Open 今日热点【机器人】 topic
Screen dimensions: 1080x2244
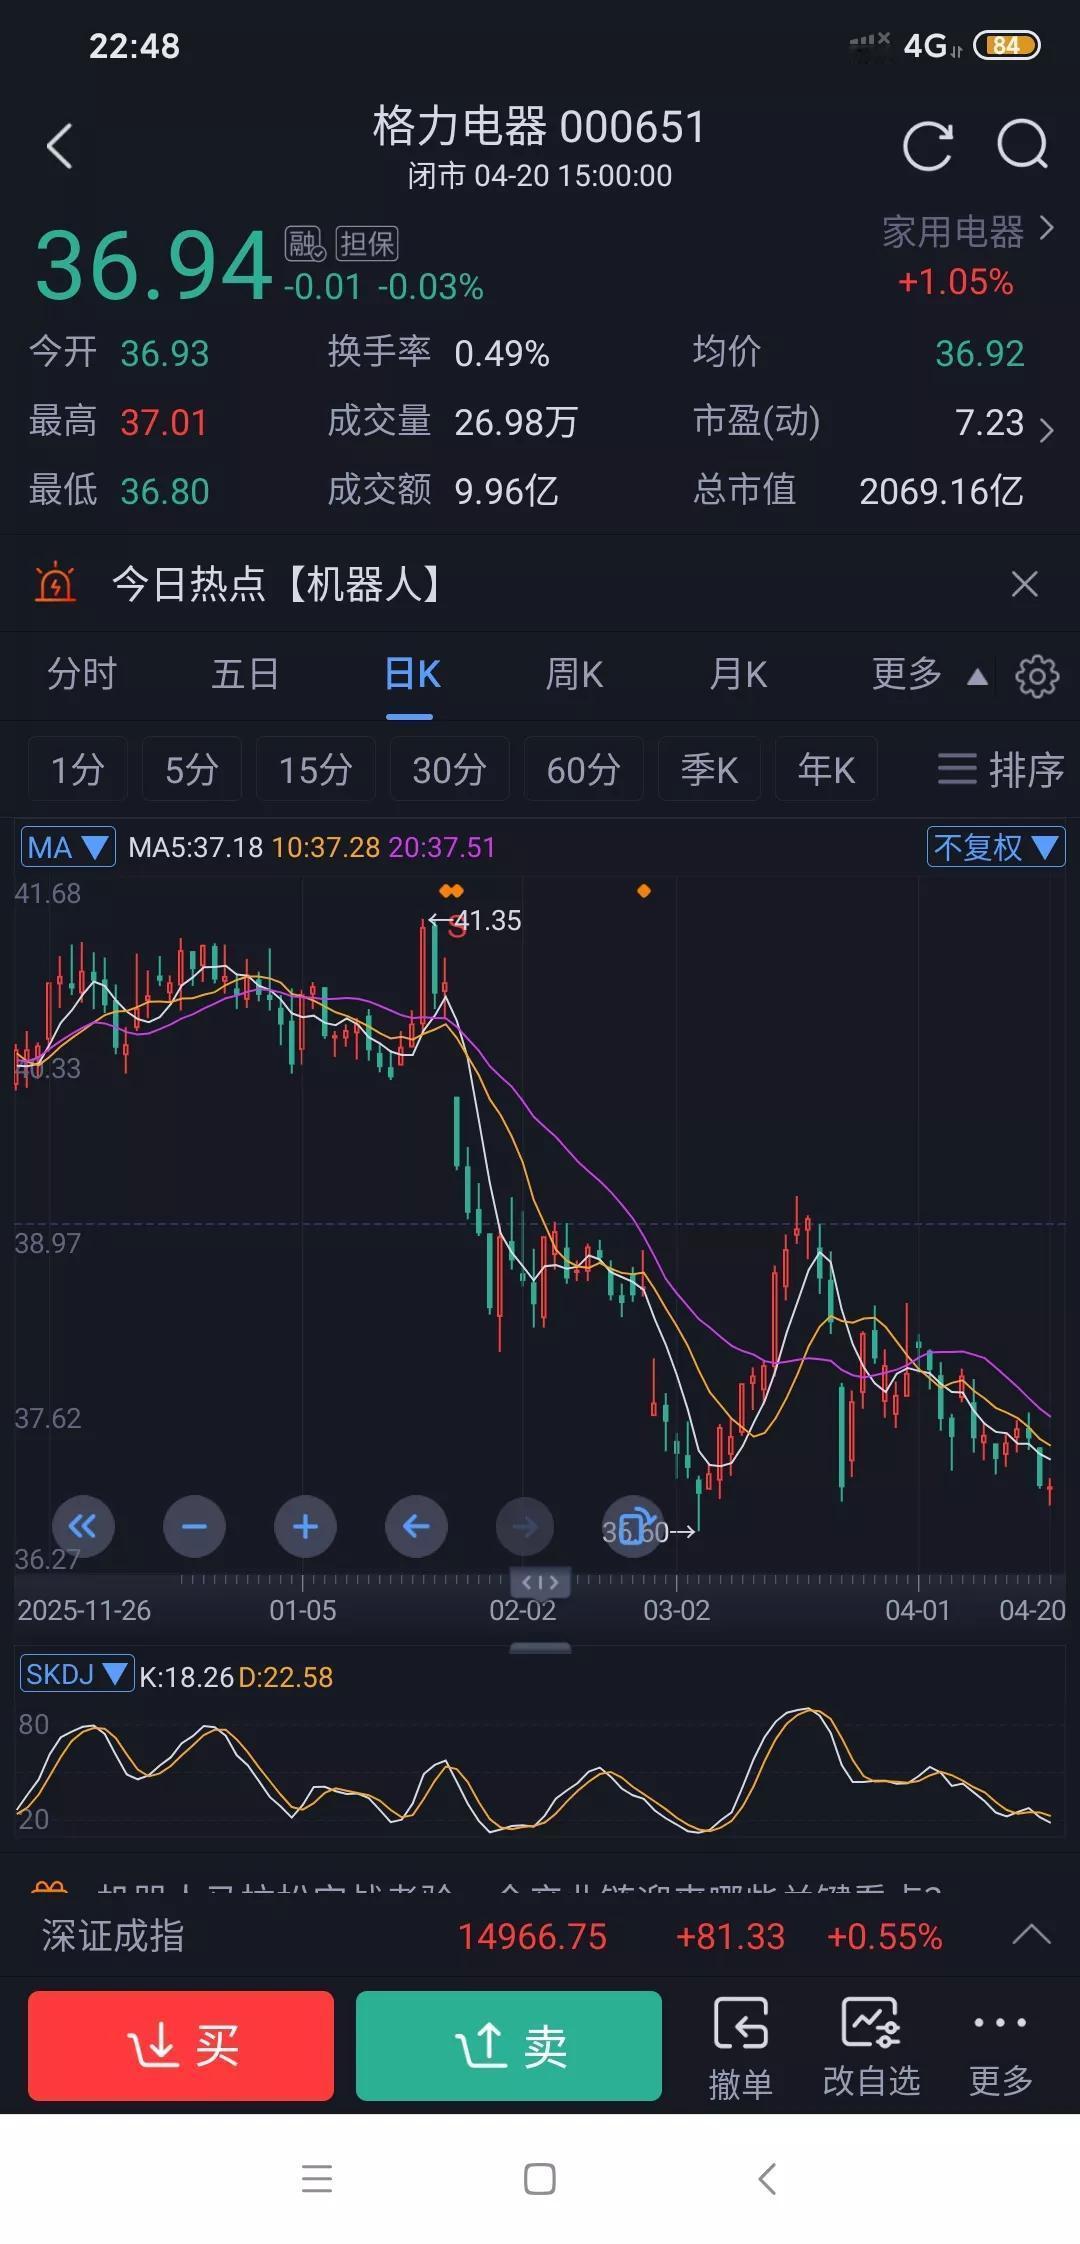275,584
